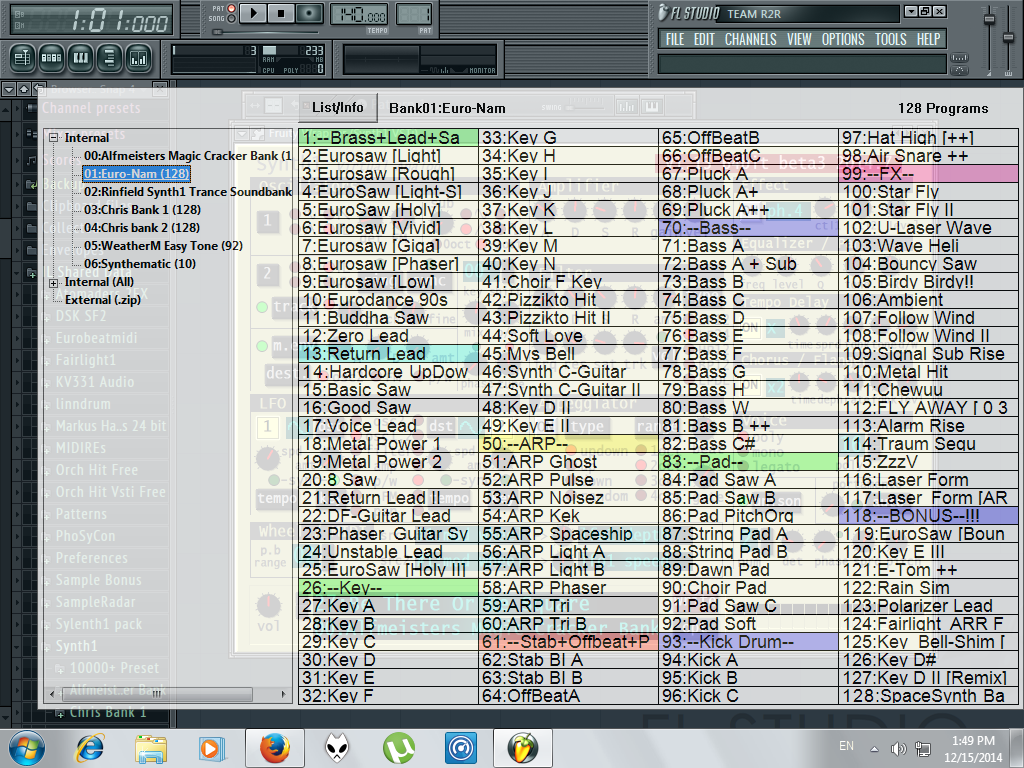Click the countdown metronome icon below keyboard icon

point(959,69)
